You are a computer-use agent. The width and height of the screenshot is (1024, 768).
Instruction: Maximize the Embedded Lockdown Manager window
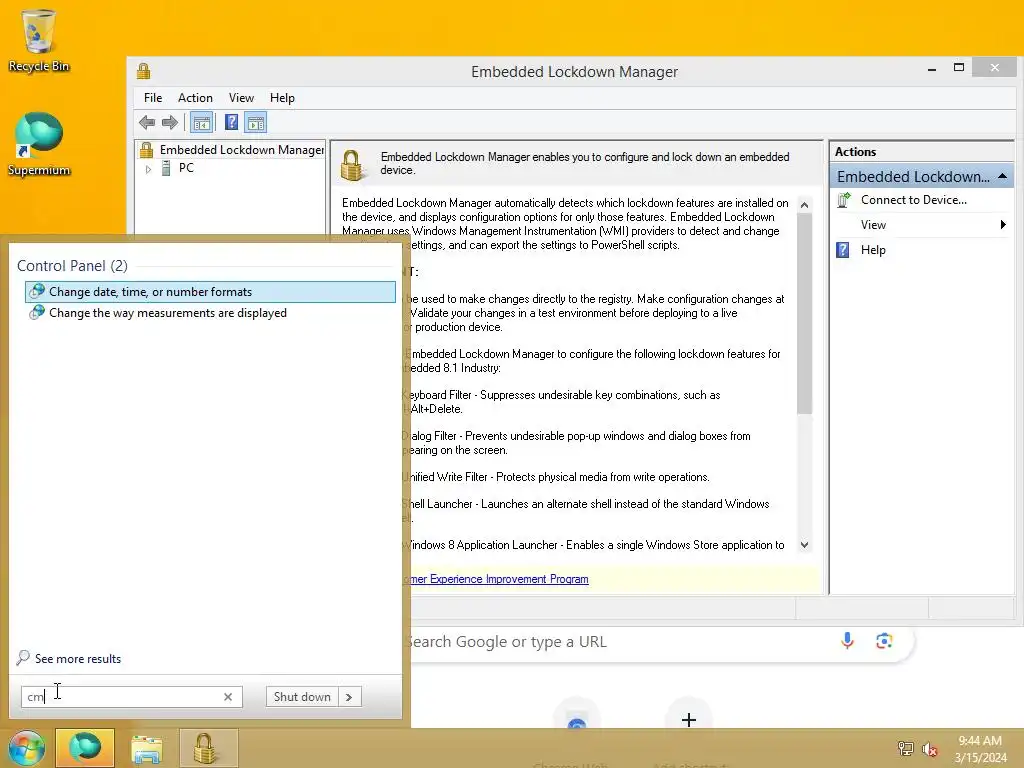click(x=959, y=68)
